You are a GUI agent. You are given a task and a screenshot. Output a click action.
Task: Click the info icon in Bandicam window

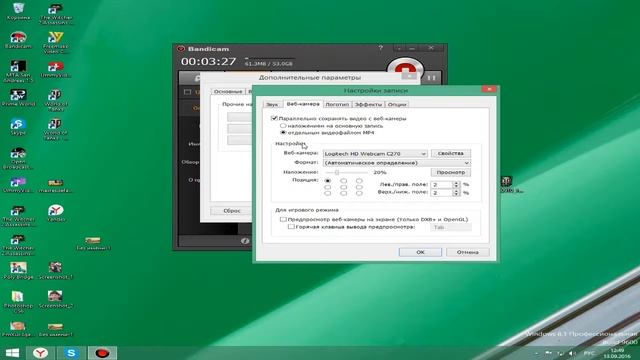point(244,241)
